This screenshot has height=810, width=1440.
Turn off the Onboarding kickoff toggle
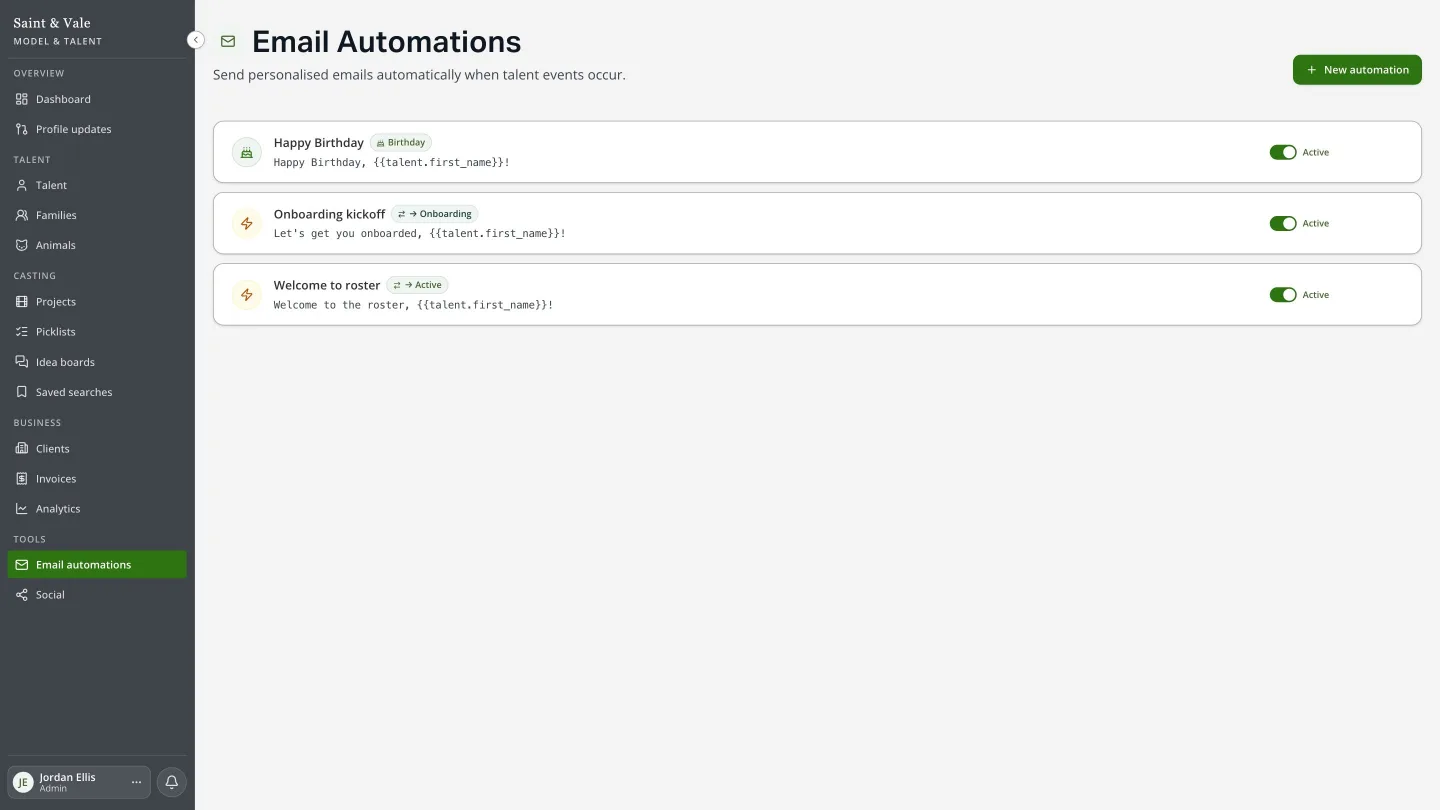(1283, 223)
